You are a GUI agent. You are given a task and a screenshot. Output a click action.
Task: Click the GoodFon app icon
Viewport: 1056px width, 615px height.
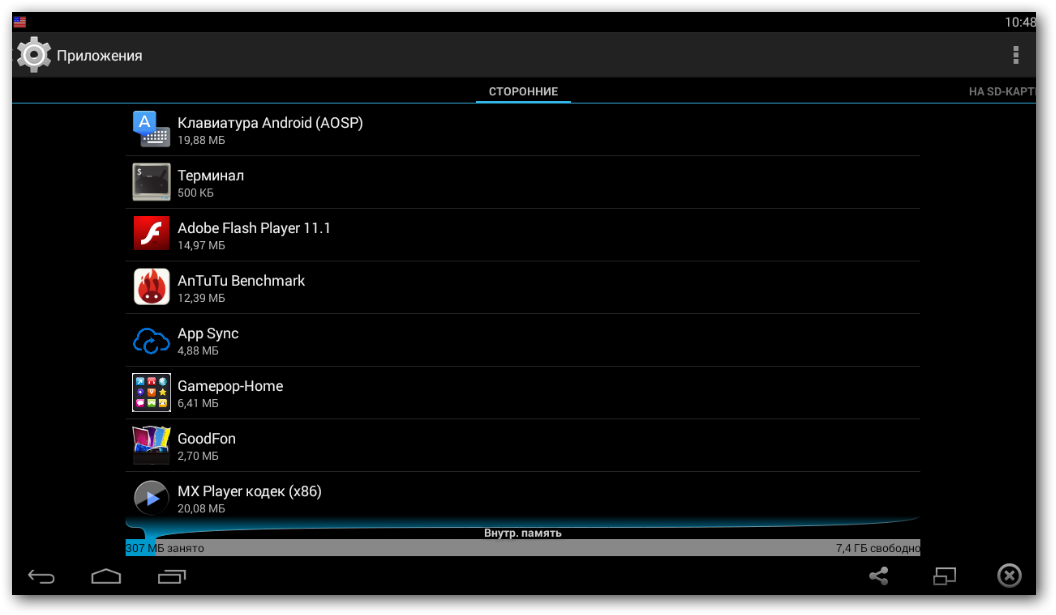(x=152, y=445)
